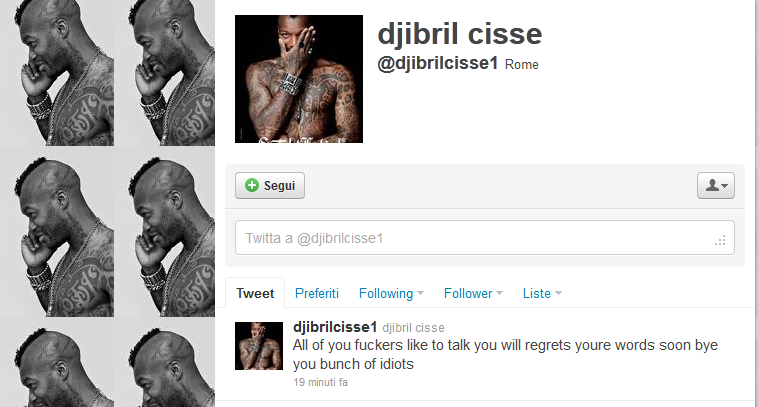Click the tweet text about idiots
Viewport: 758px width, 407px height.
505,354
